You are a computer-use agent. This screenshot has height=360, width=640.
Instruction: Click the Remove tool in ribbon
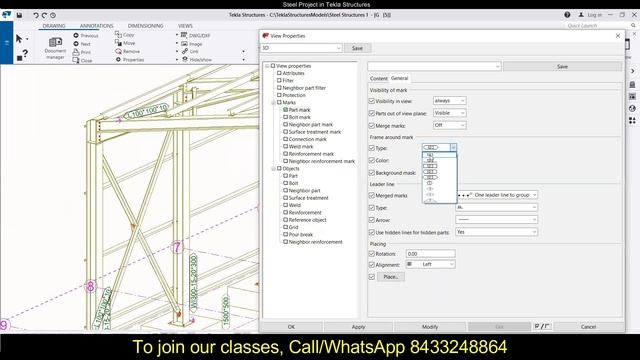coord(127,51)
